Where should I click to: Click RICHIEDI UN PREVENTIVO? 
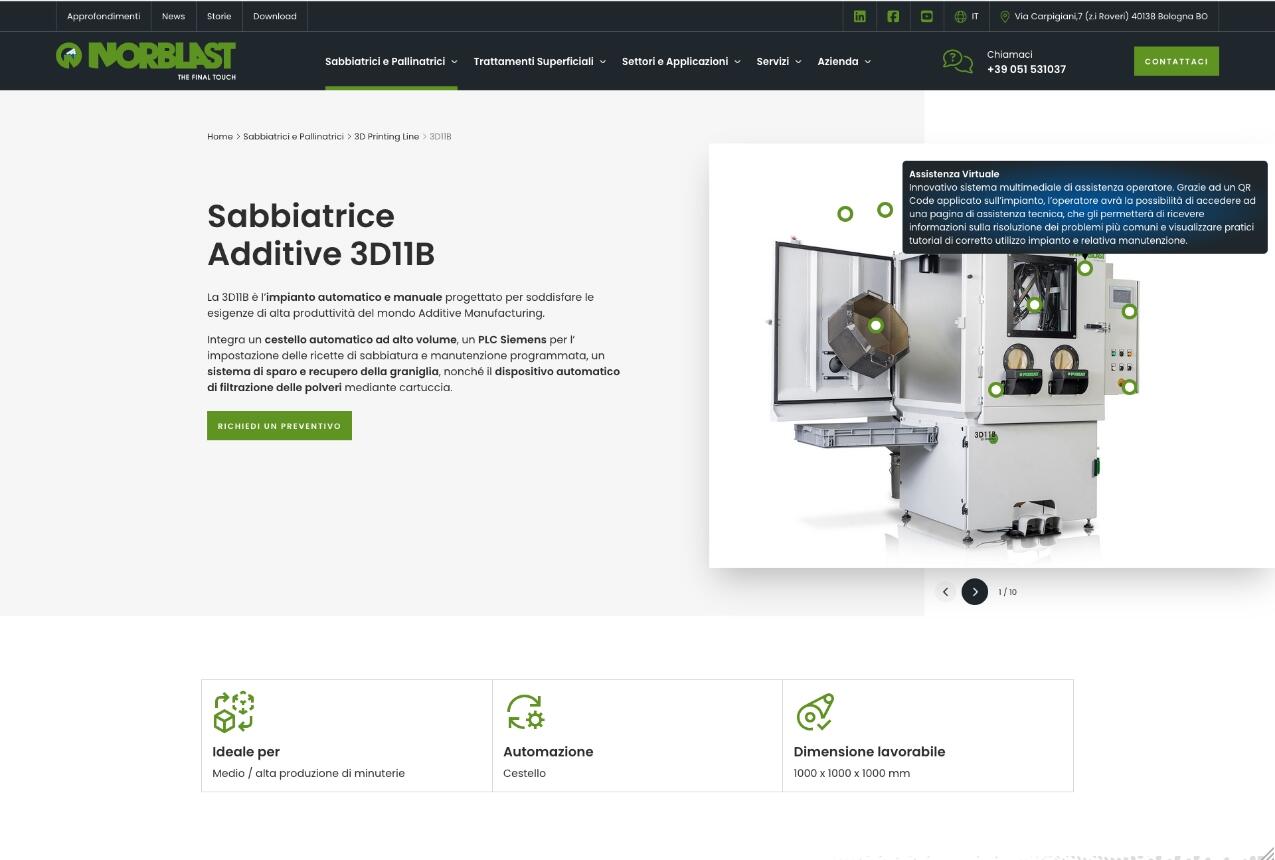[x=279, y=425]
